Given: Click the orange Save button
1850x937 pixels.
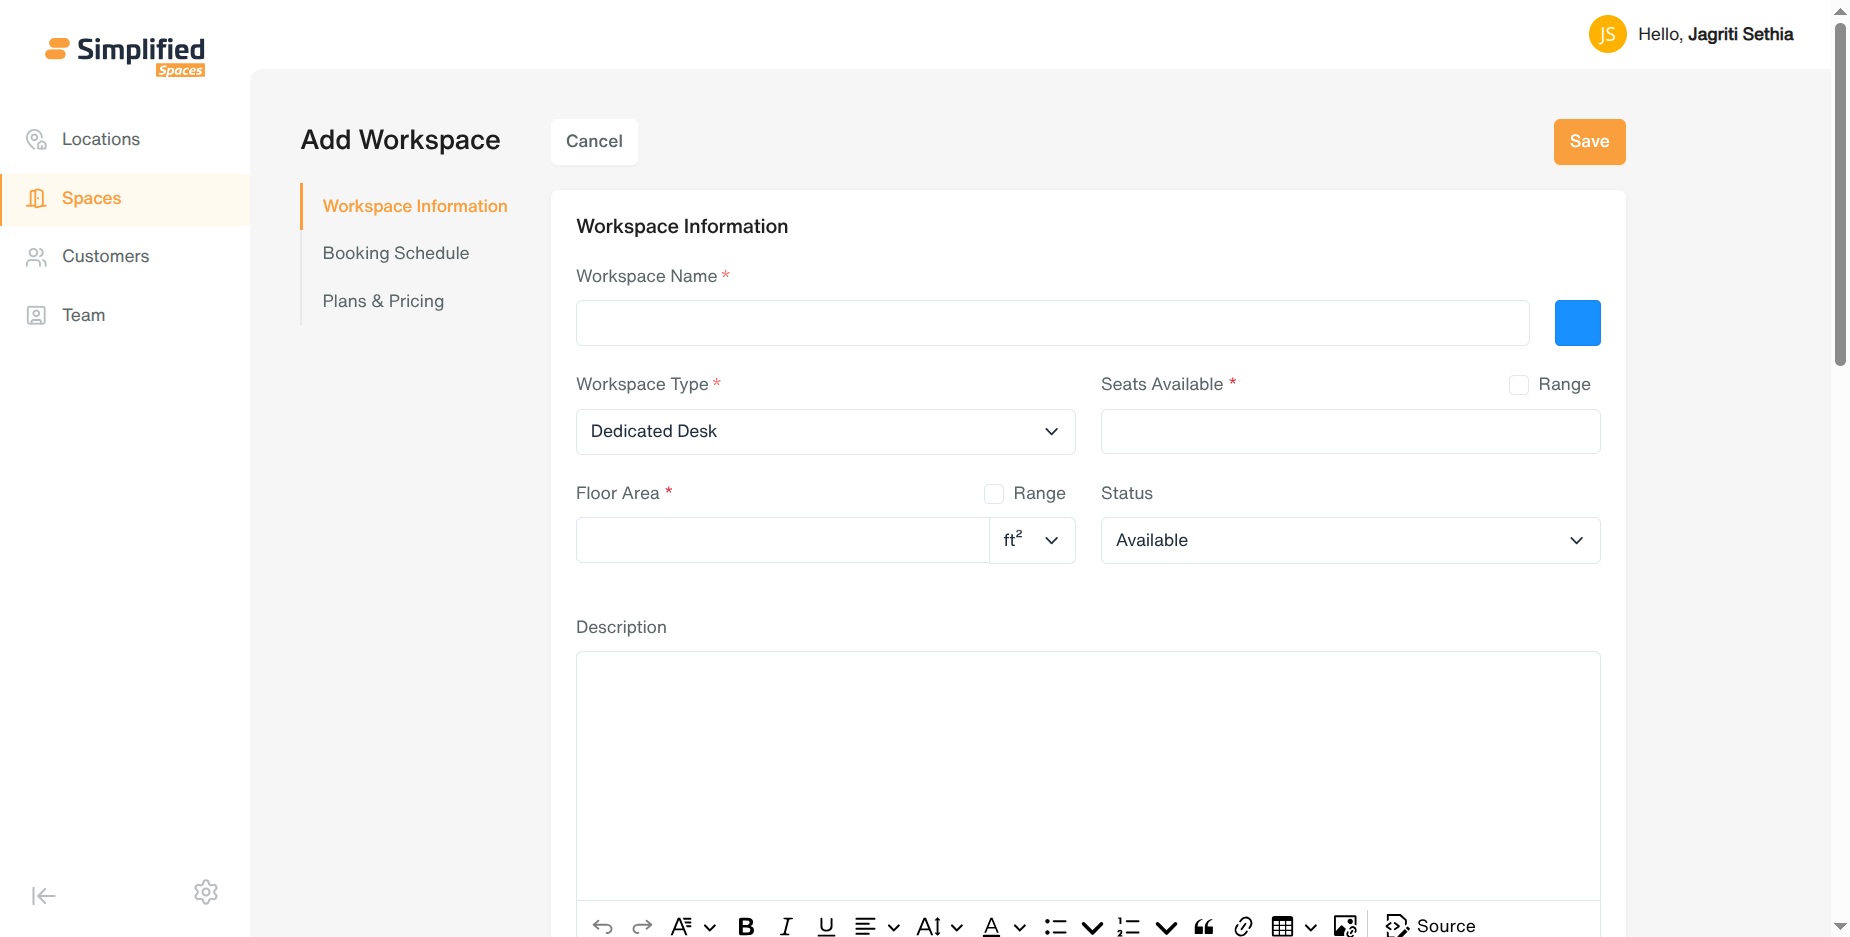Looking at the screenshot, I should coord(1589,142).
